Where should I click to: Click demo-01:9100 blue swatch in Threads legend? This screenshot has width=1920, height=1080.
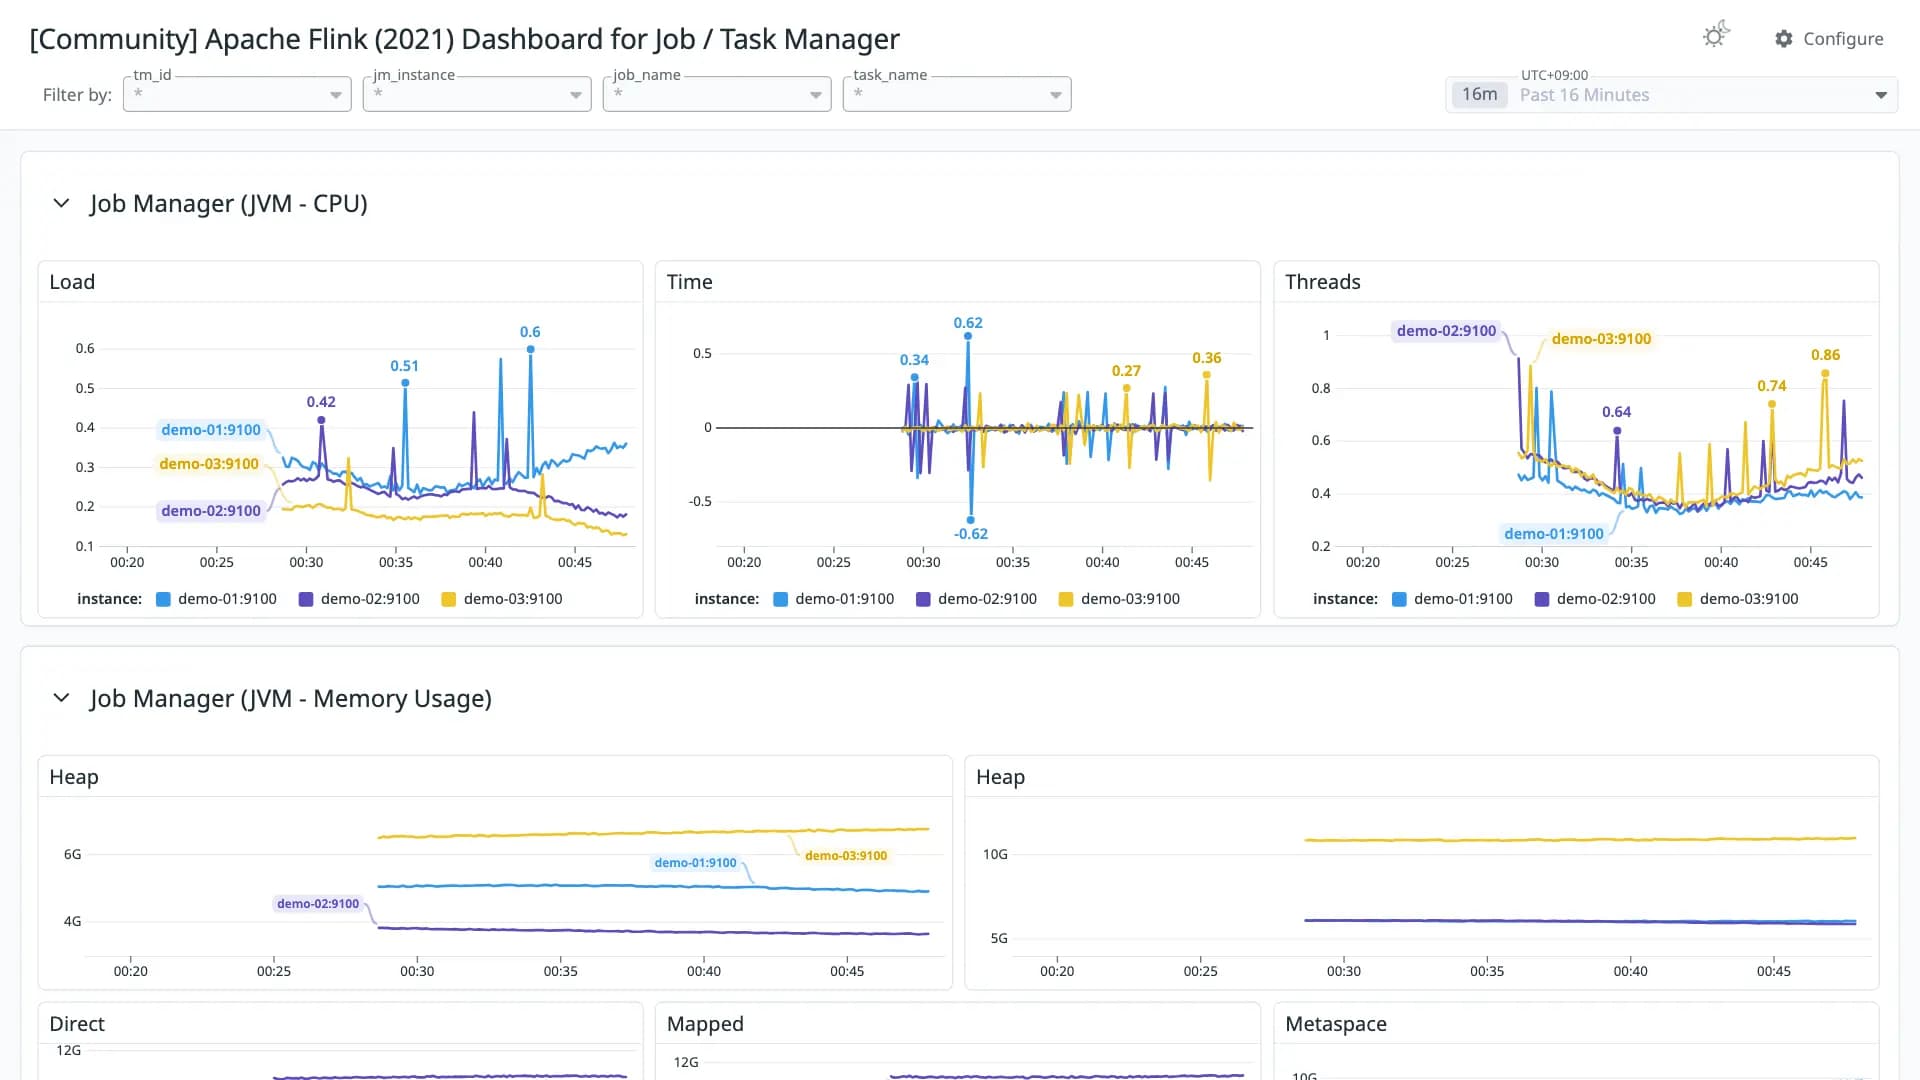(x=1399, y=599)
